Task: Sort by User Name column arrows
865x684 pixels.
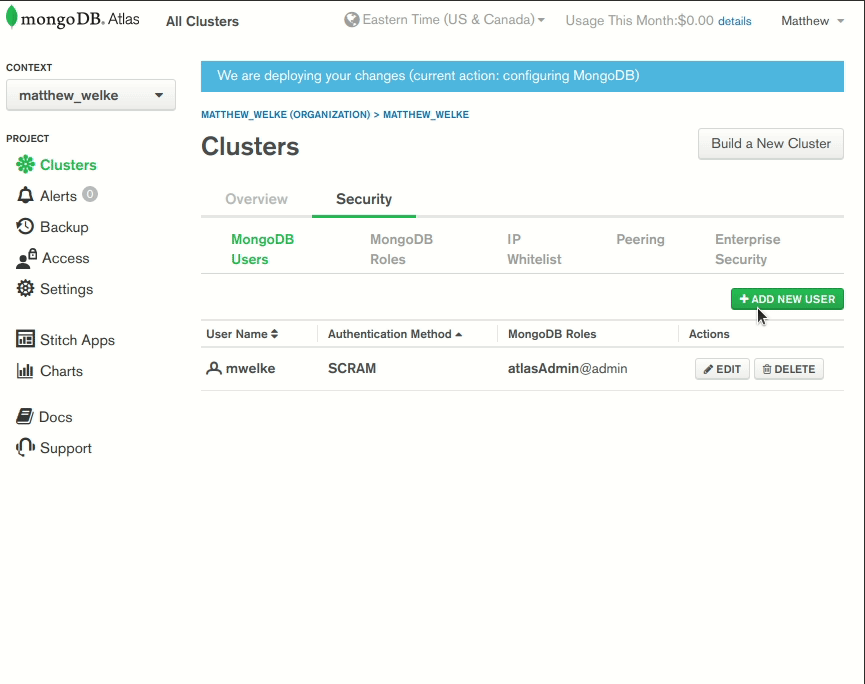Action: [274, 334]
